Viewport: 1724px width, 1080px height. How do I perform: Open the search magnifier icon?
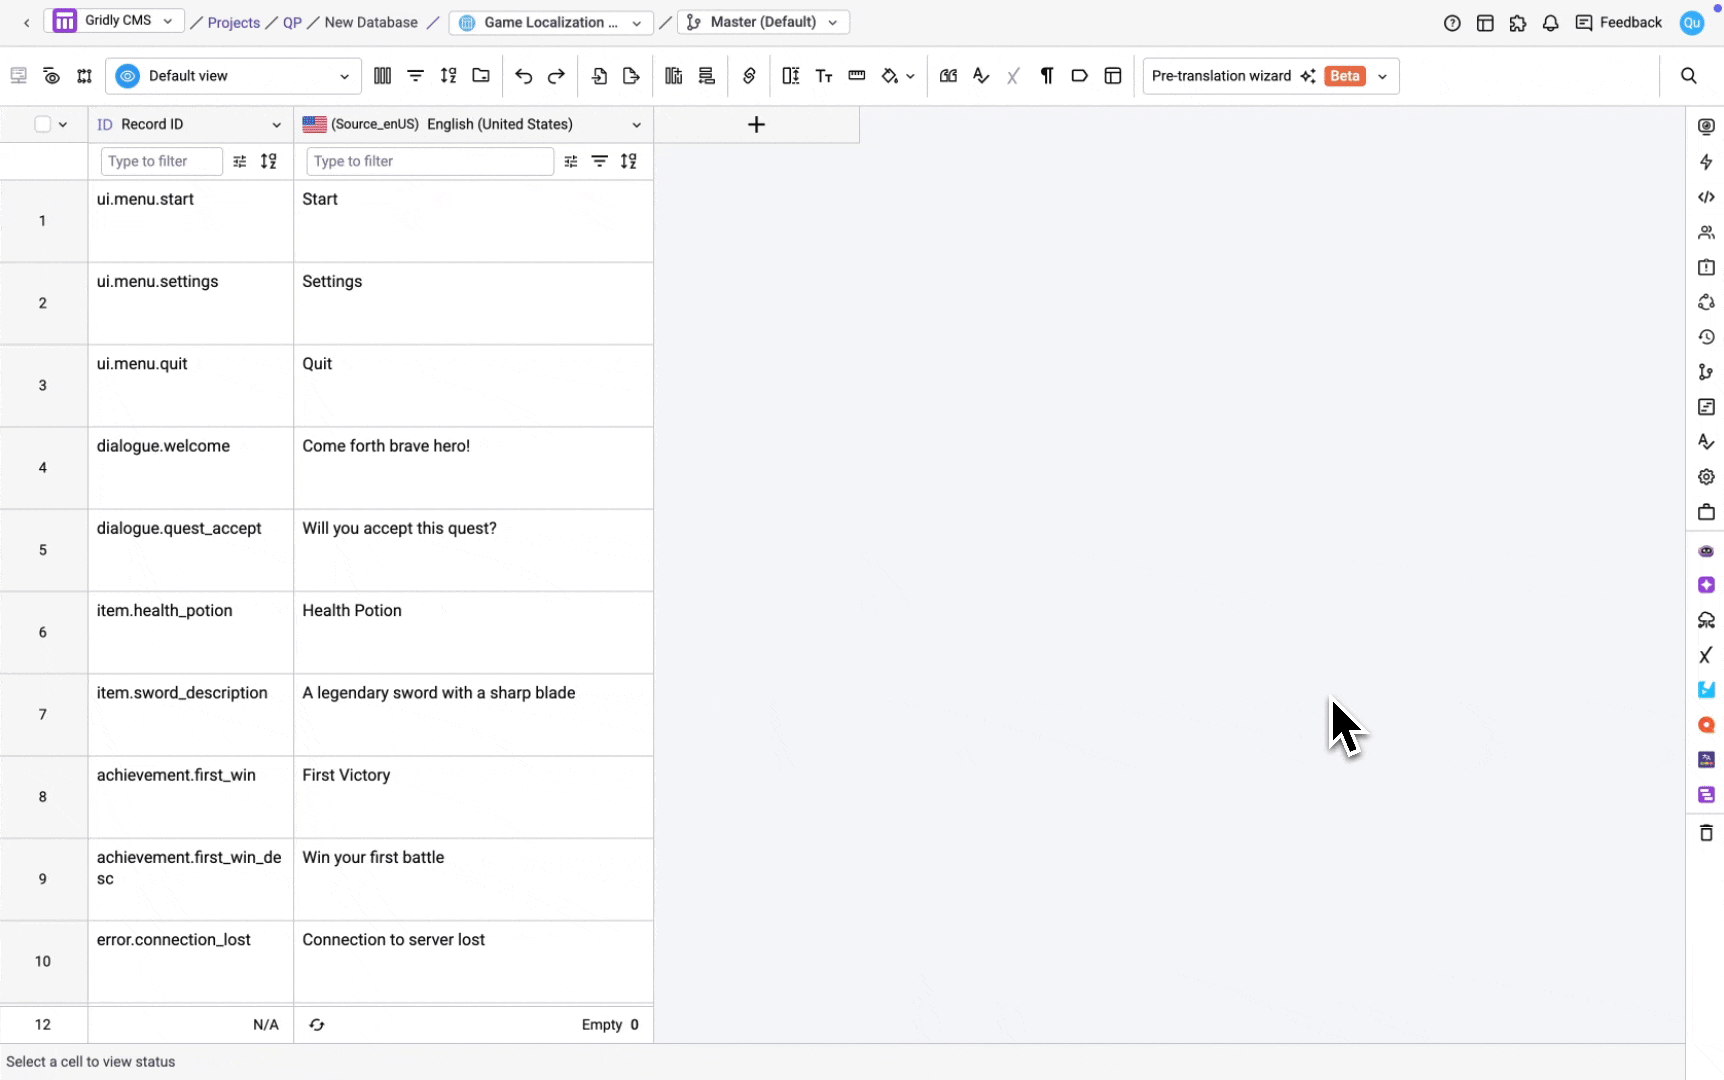click(1688, 76)
